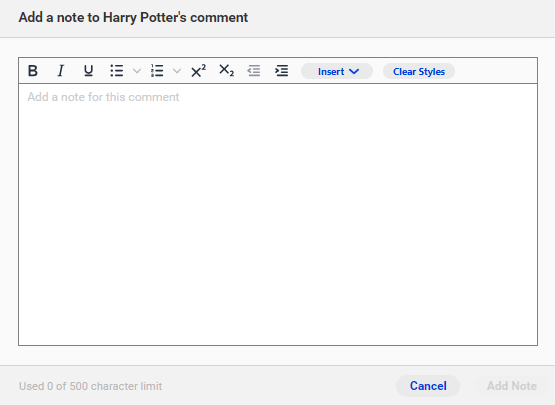Start a bulleted list
This screenshot has height=405, width=555.
point(116,71)
